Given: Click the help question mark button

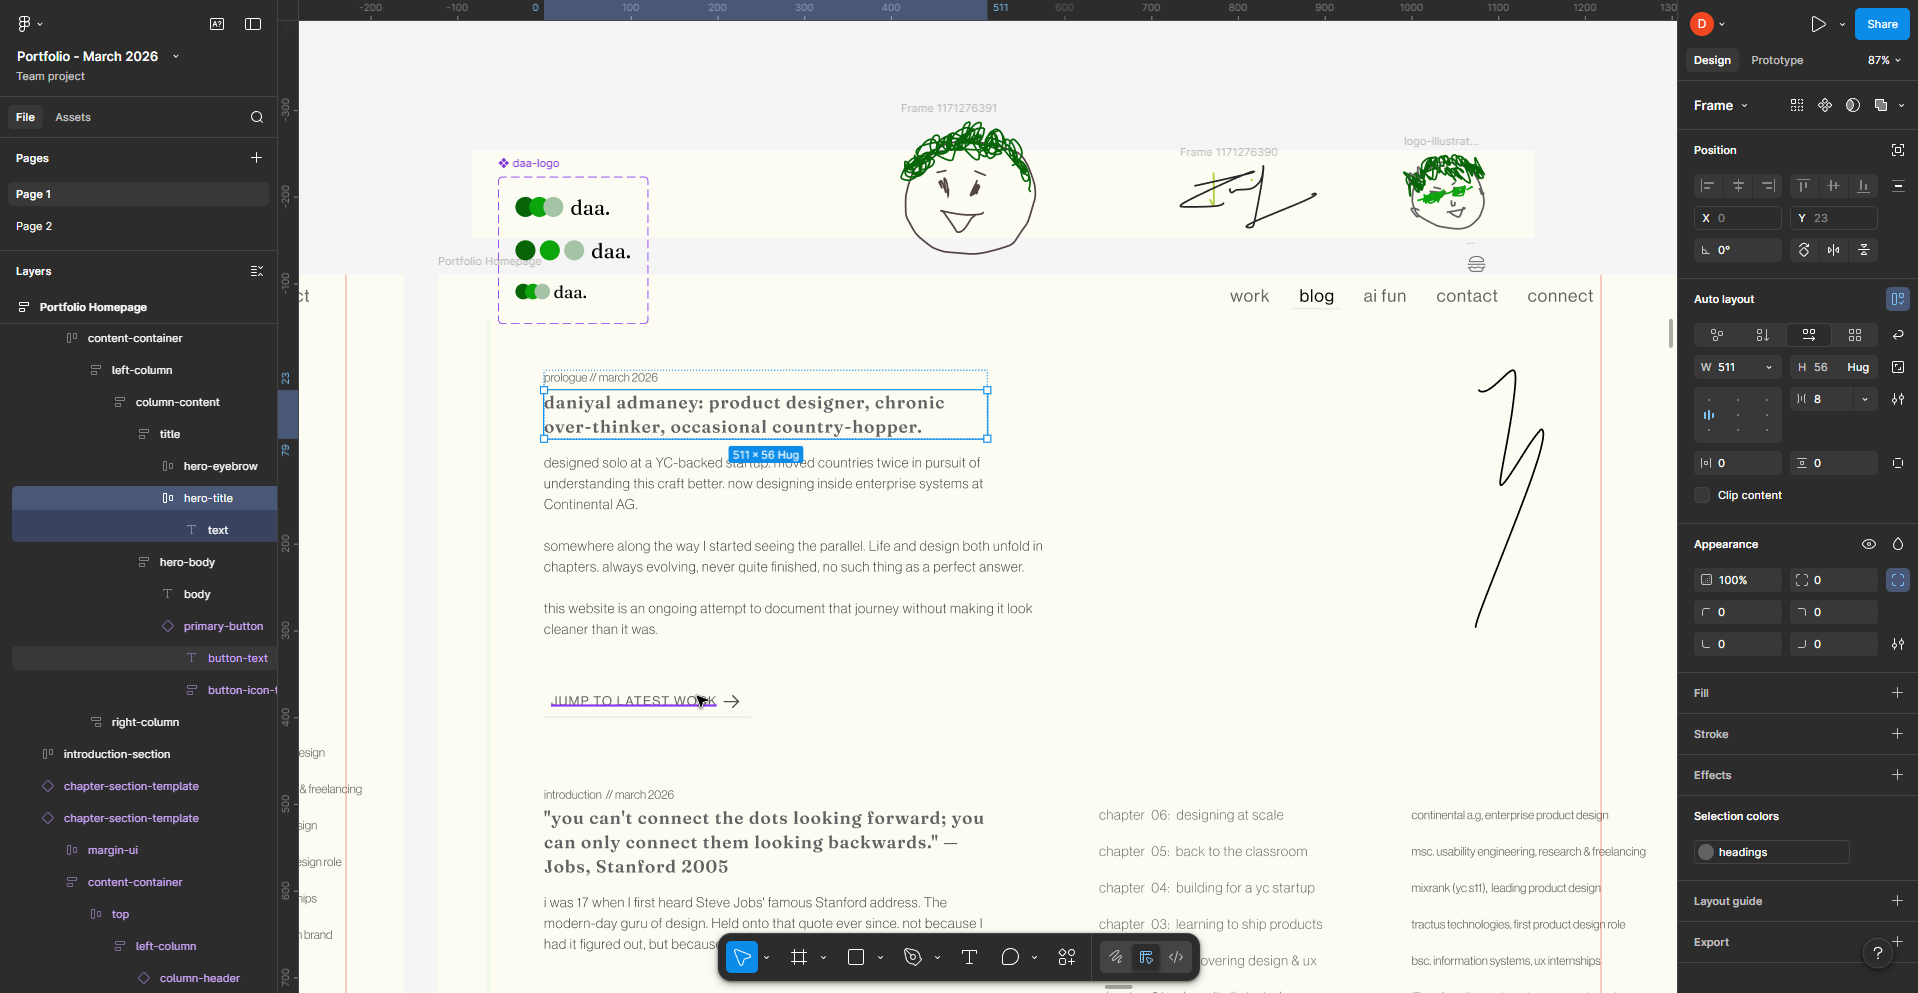Looking at the screenshot, I should [x=1878, y=953].
